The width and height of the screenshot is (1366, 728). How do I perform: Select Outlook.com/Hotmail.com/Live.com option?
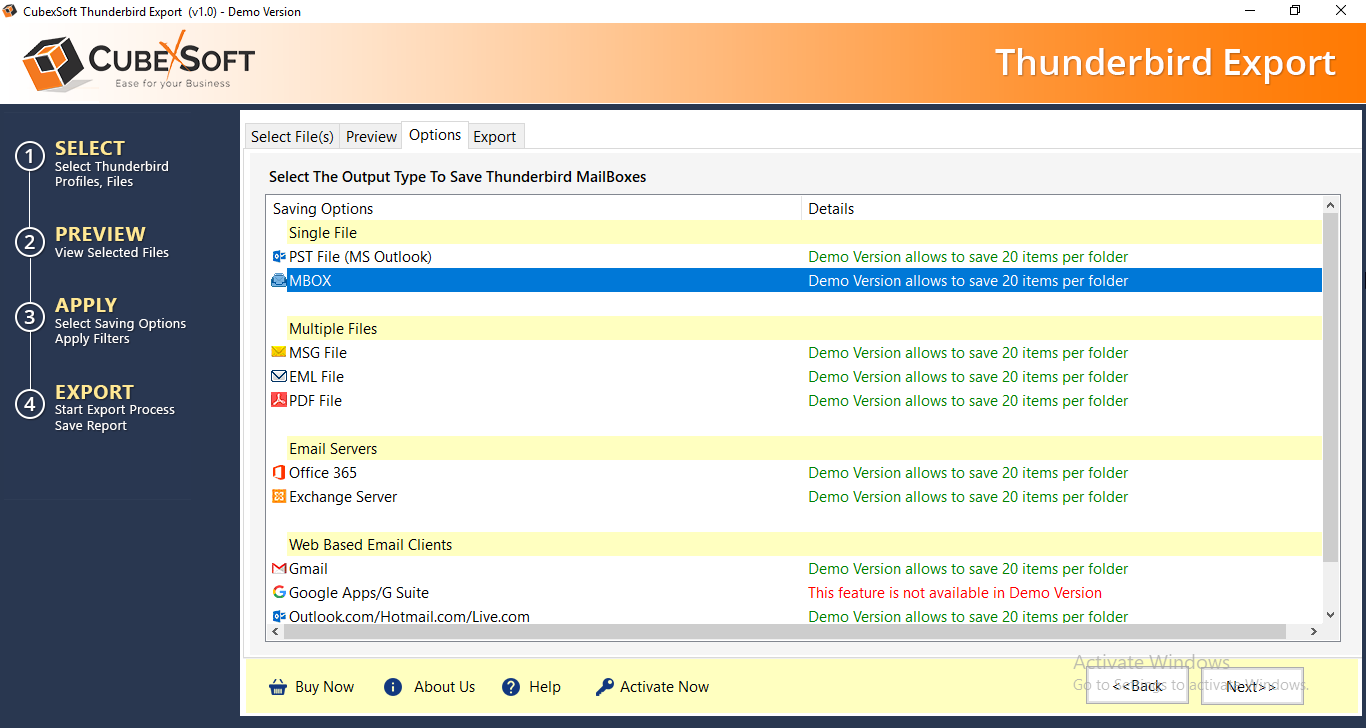coord(409,617)
